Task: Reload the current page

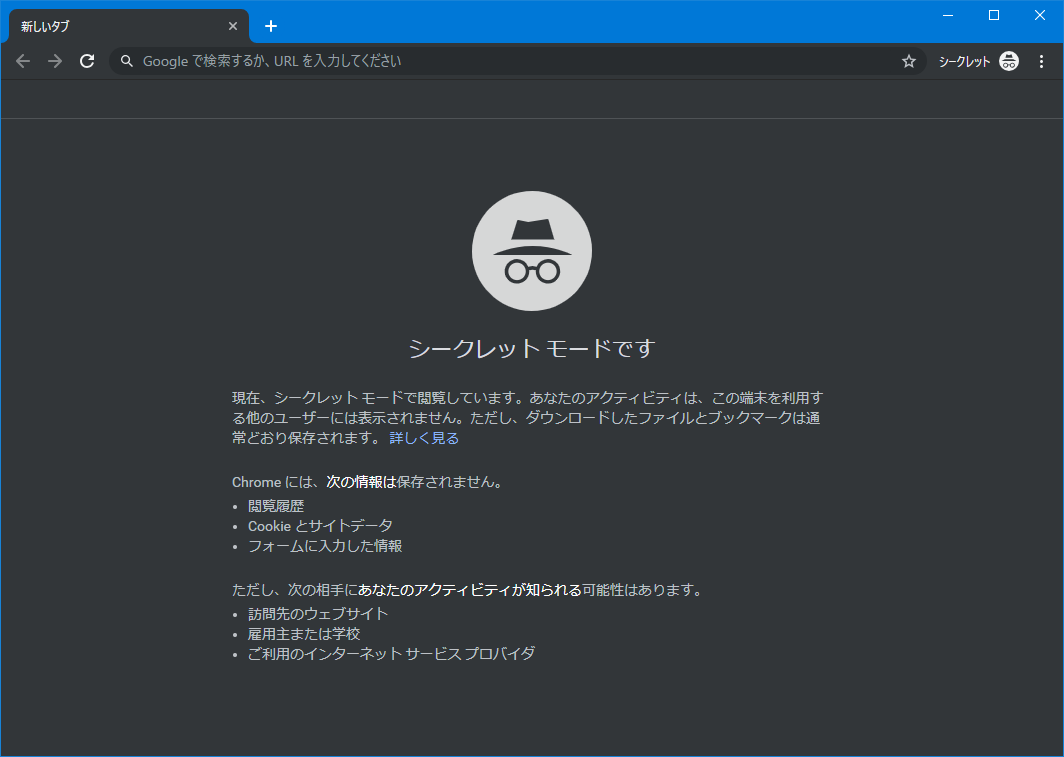Action: coord(87,61)
